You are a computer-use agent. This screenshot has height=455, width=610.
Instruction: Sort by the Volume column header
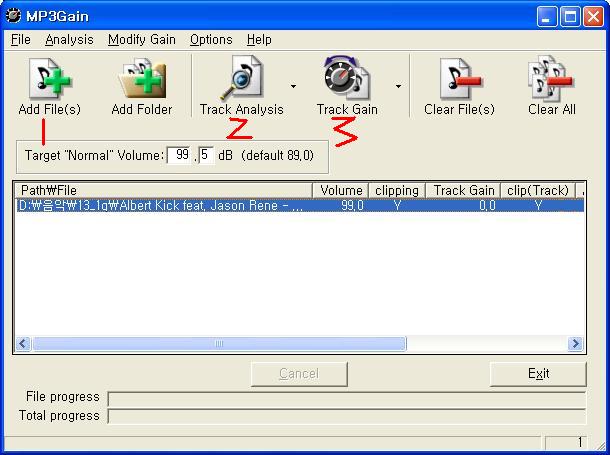(341, 190)
